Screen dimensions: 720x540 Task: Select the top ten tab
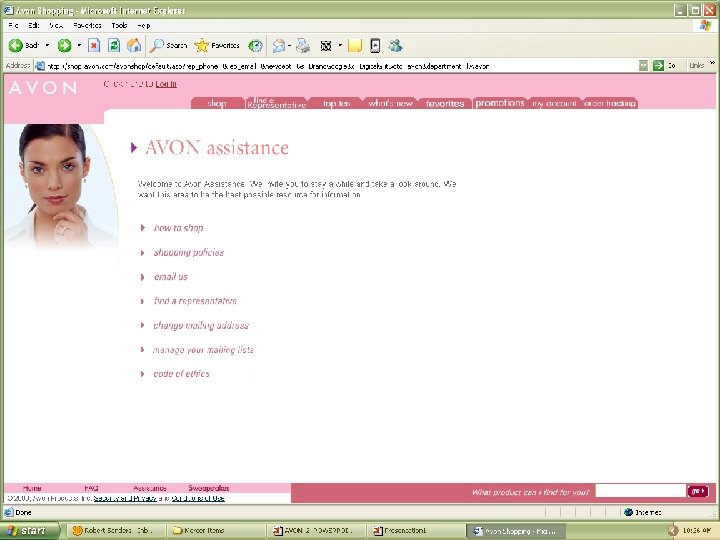click(x=337, y=103)
